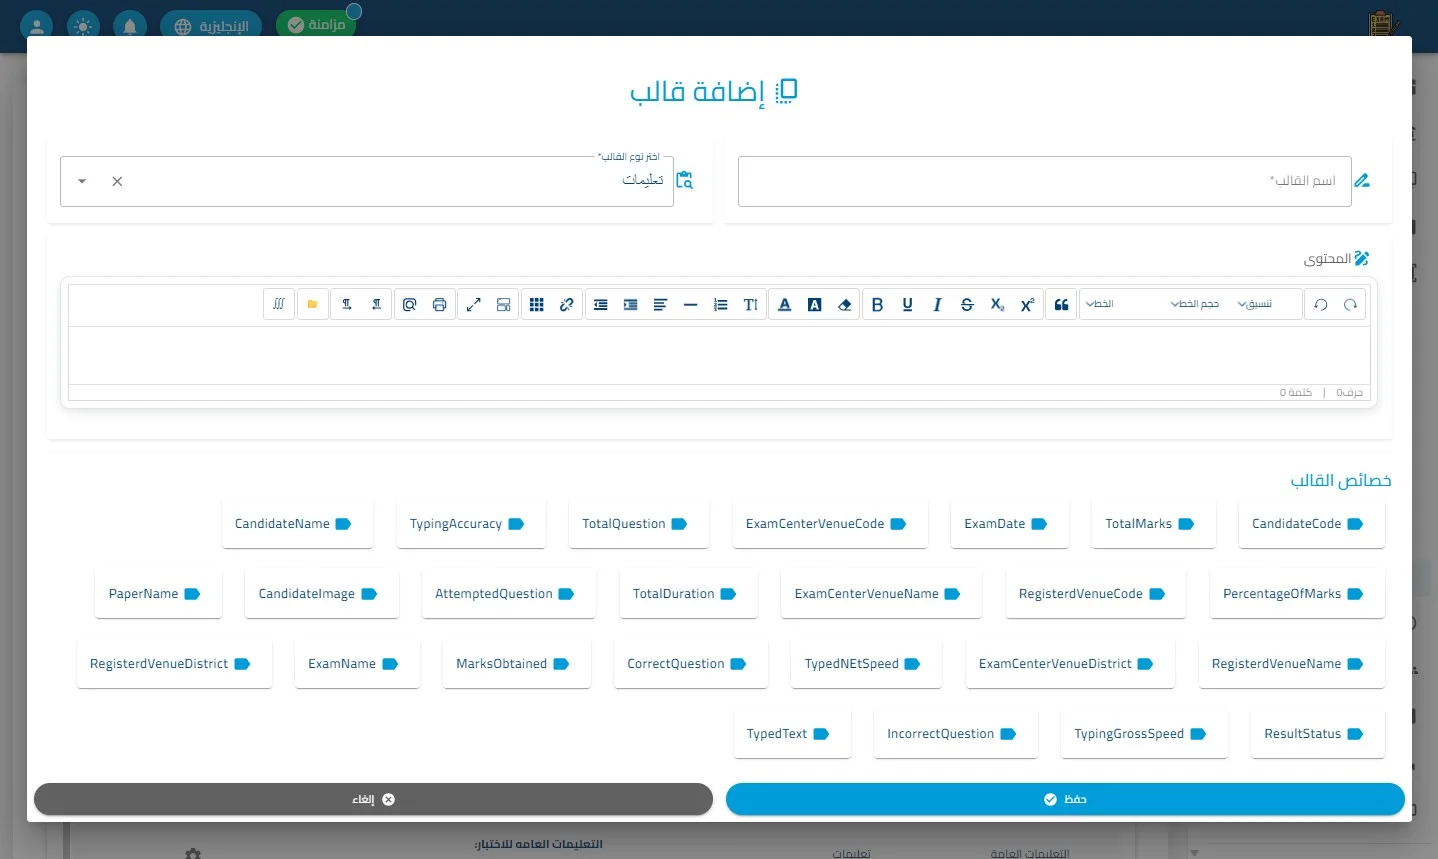This screenshot has width=1438, height=859.
Task: Open the font size dropdown (حجم الخط)
Action: pyautogui.click(x=1195, y=304)
